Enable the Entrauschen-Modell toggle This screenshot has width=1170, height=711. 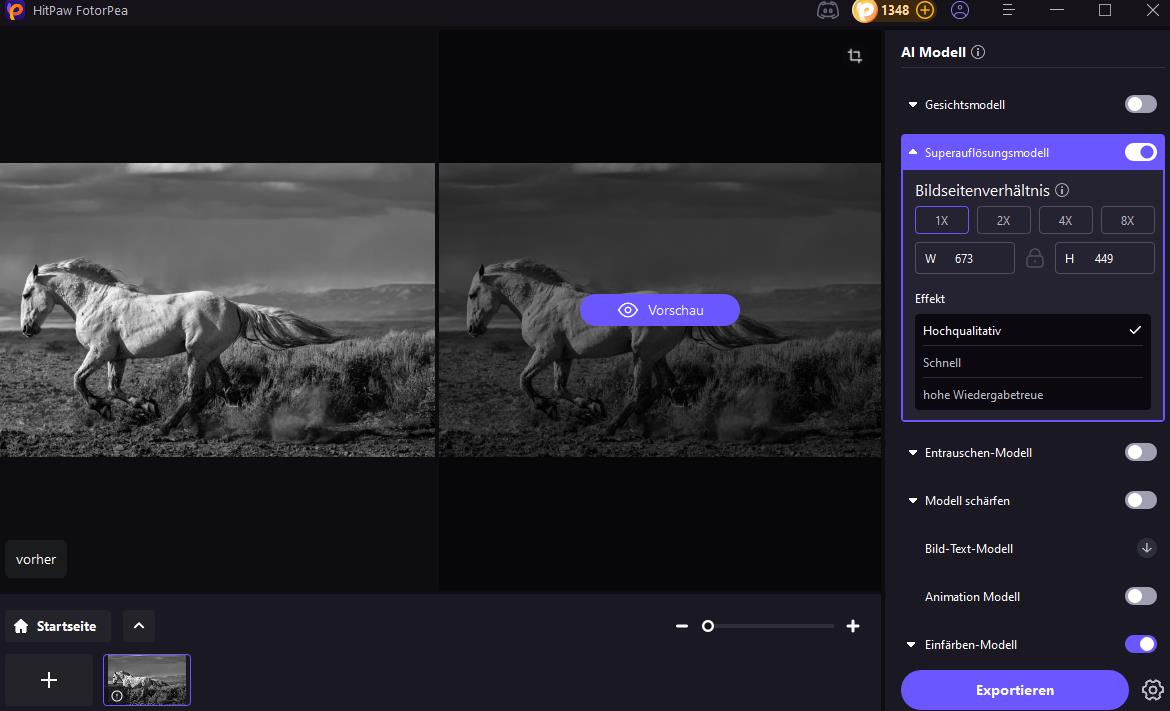(x=1140, y=452)
